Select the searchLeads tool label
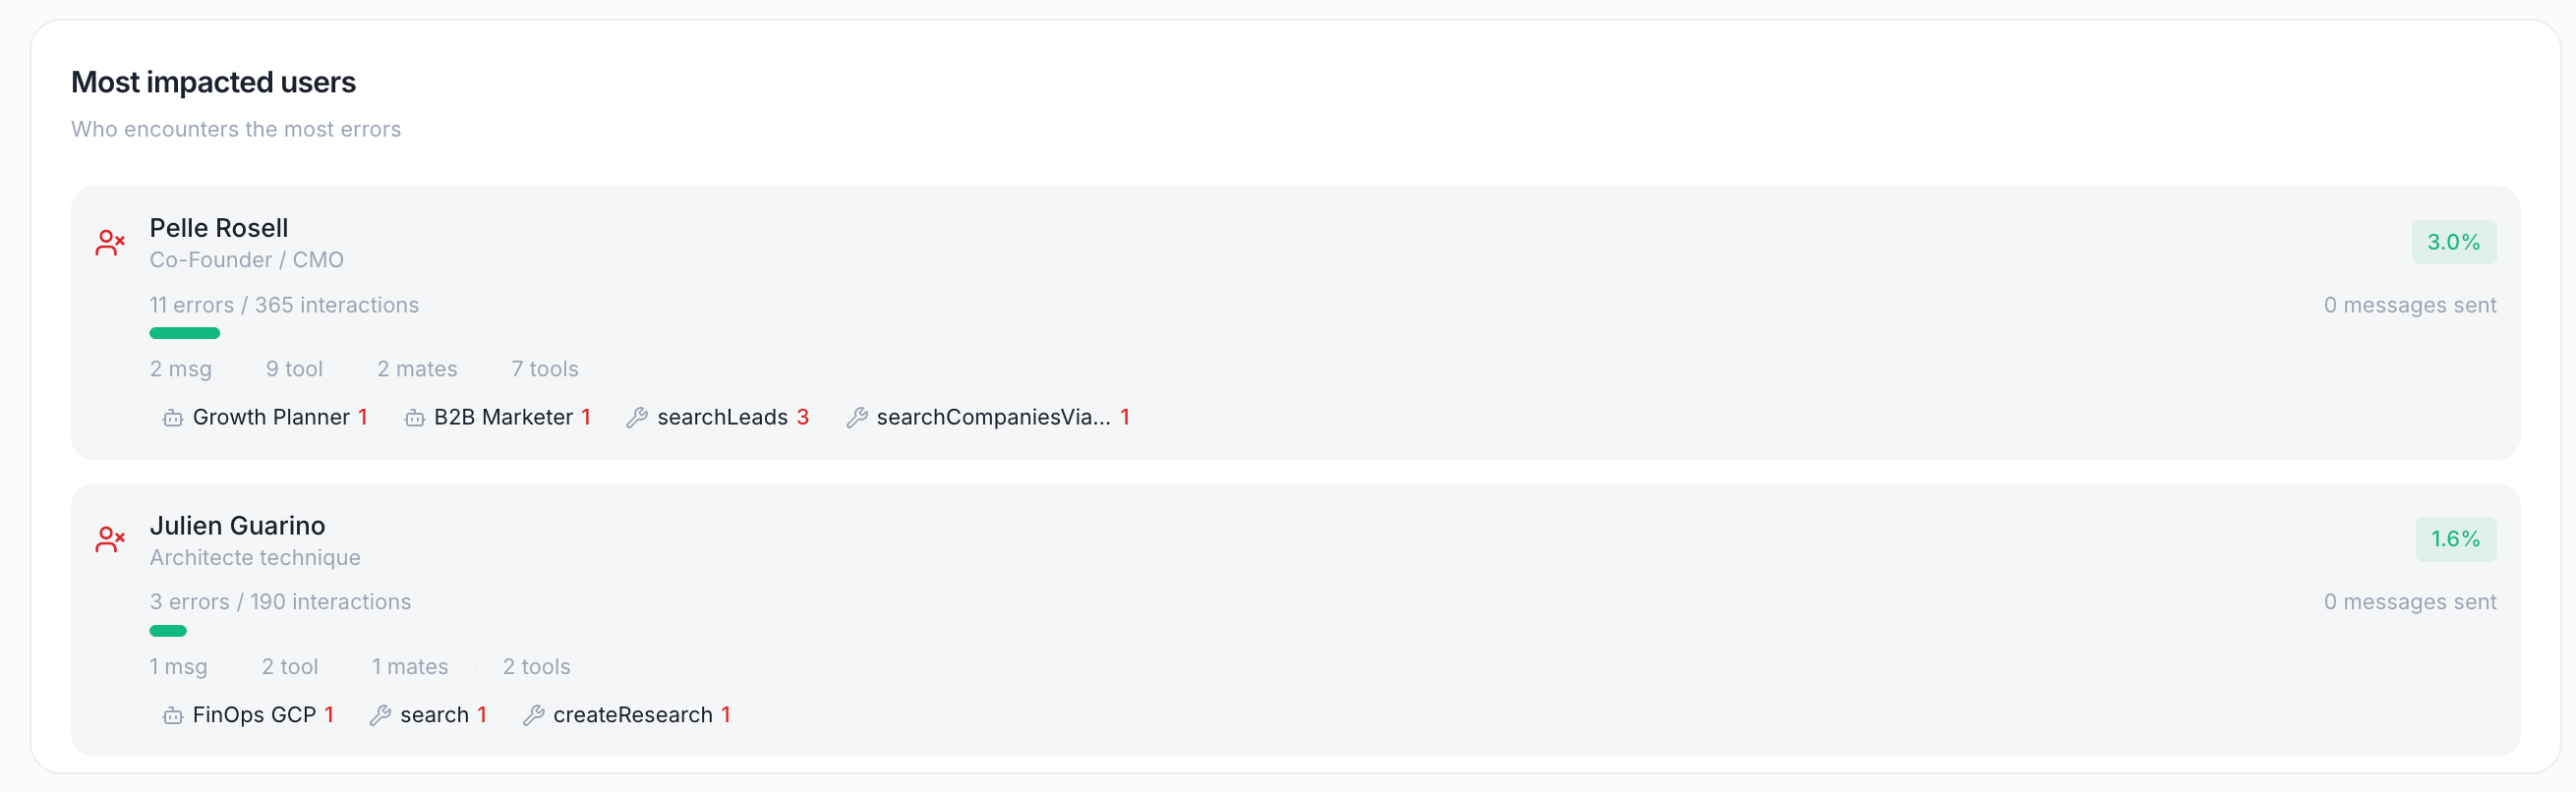The image size is (2576, 792). click(722, 417)
